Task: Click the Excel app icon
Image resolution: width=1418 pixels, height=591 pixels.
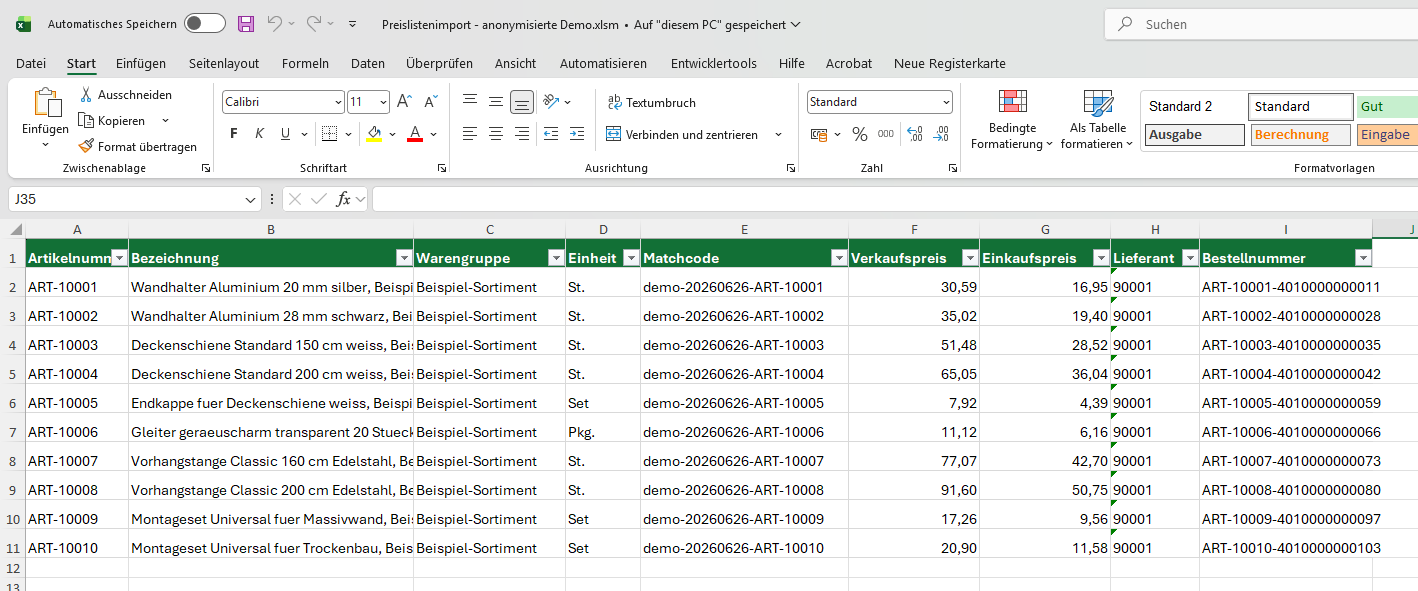Action: (23, 24)
